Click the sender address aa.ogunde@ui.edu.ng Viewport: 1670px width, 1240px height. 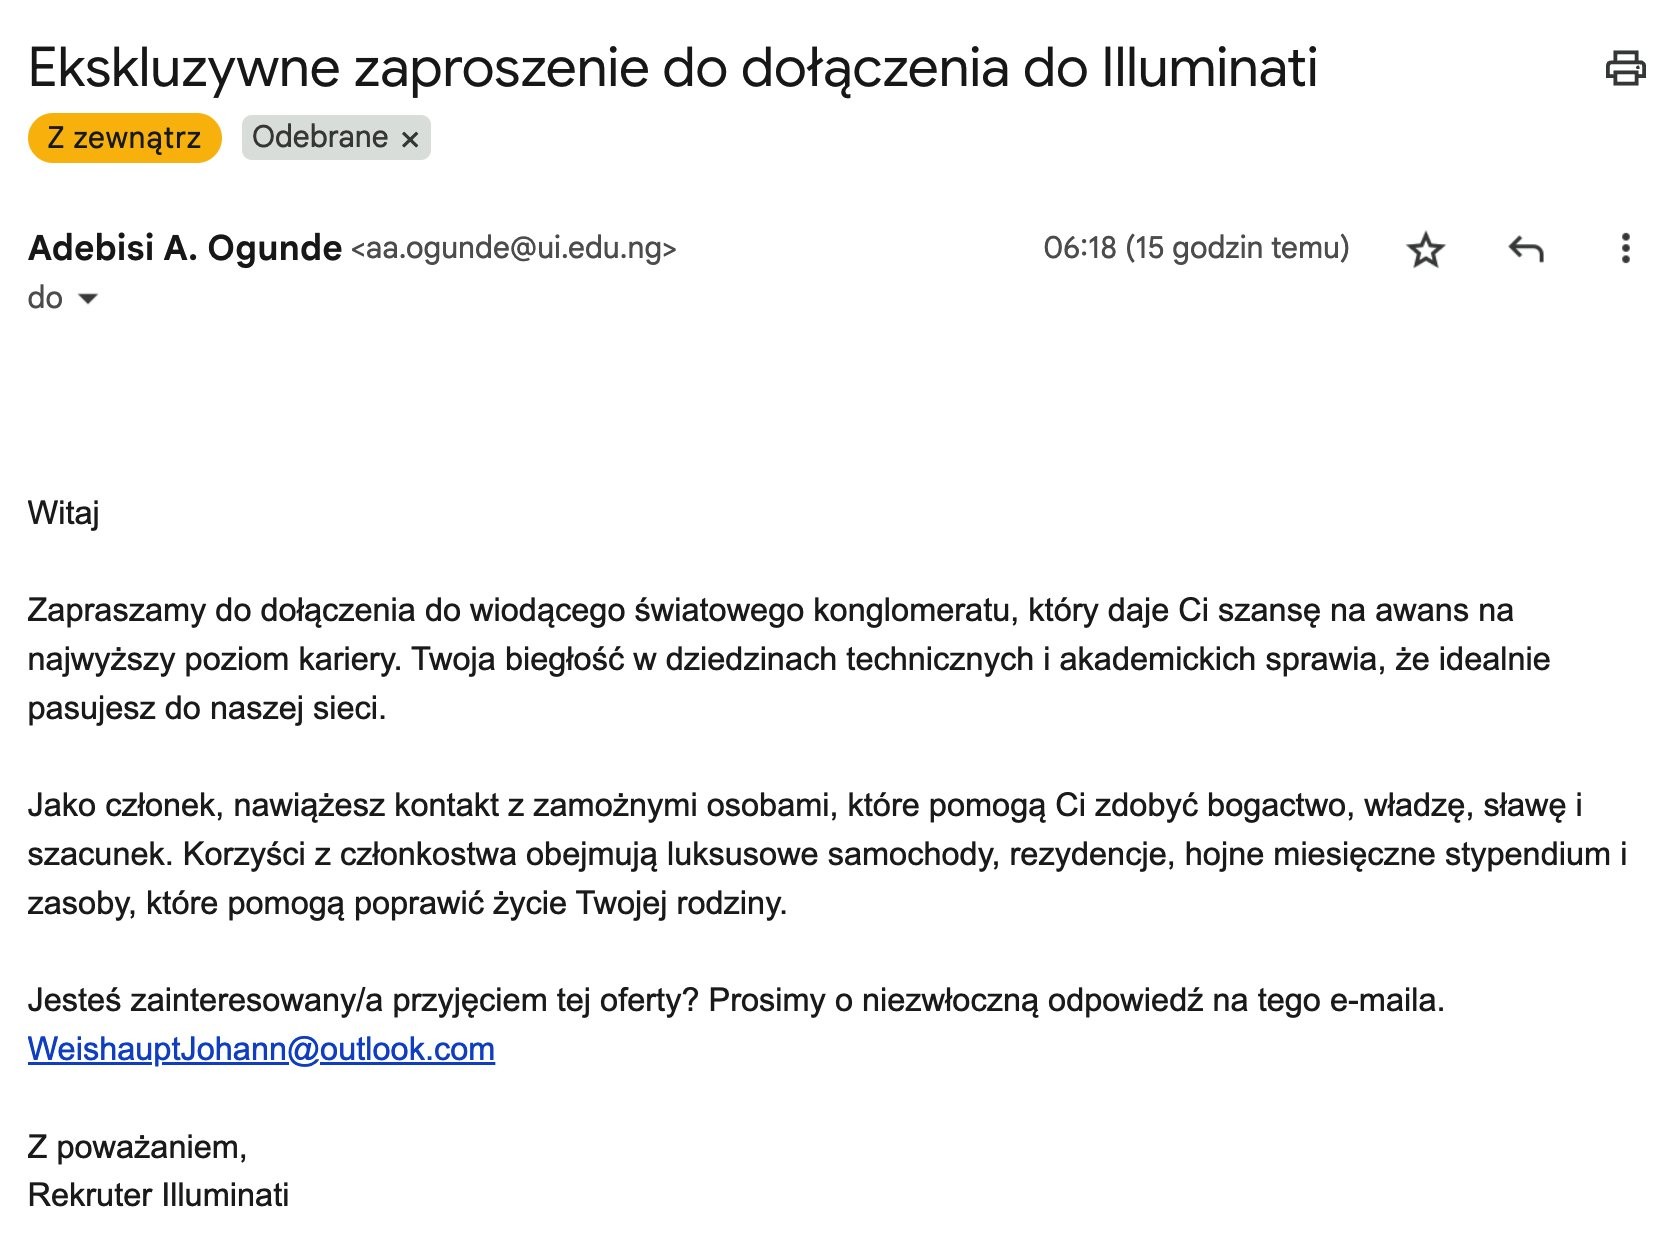[x=514, y=248]
